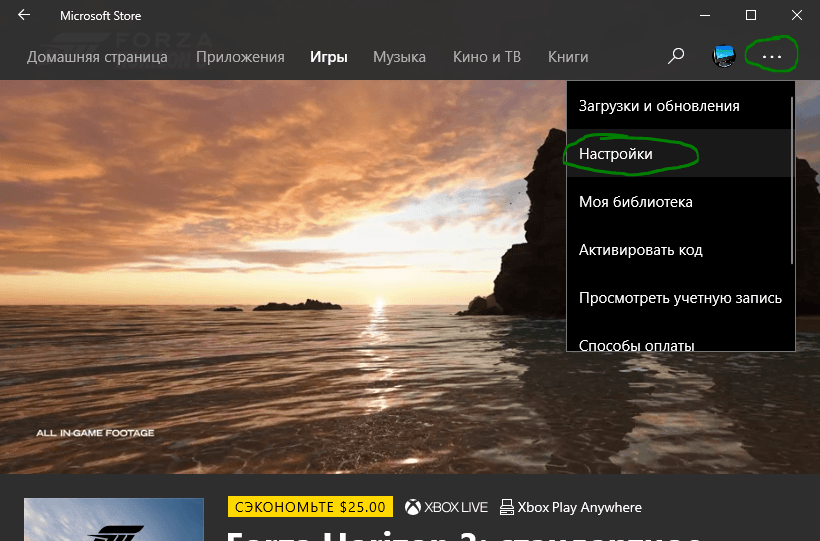
Task: Switch to Музыка tab
Action: pos(399,57)
